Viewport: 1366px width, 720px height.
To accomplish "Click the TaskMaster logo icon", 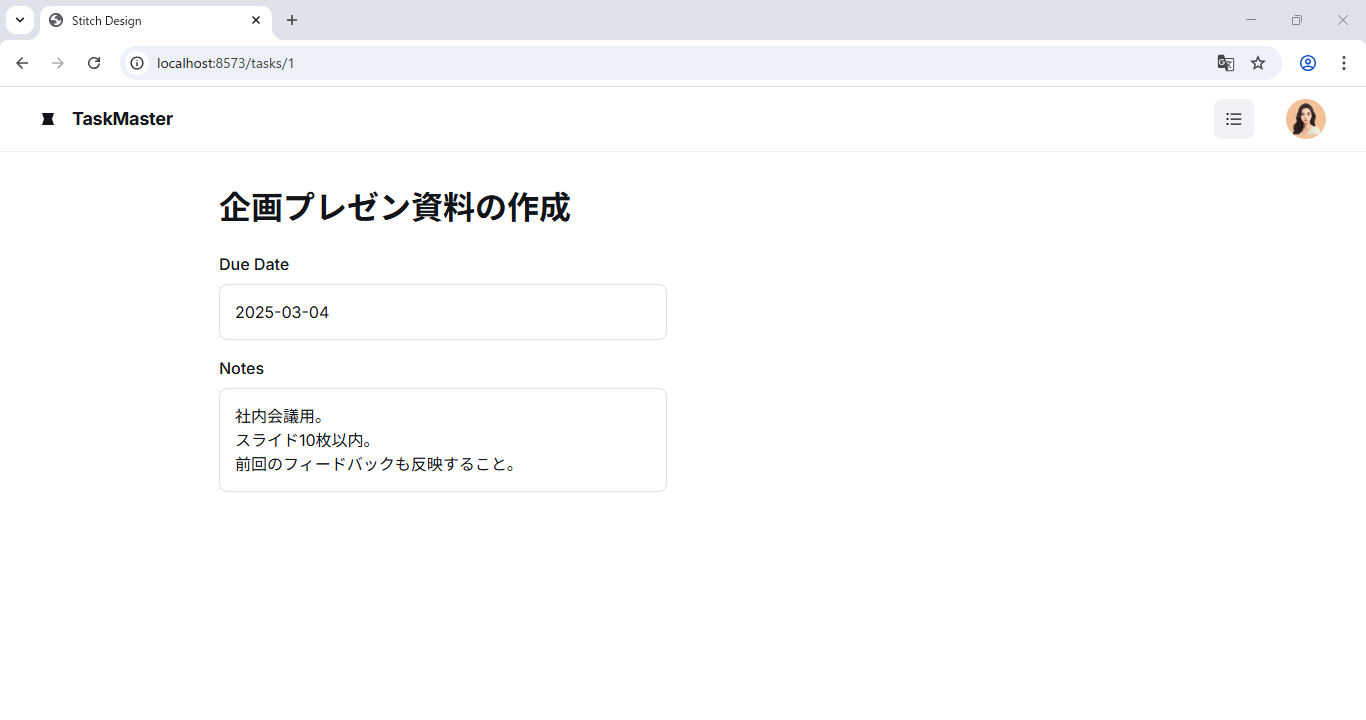I will [x=48, y=119].
